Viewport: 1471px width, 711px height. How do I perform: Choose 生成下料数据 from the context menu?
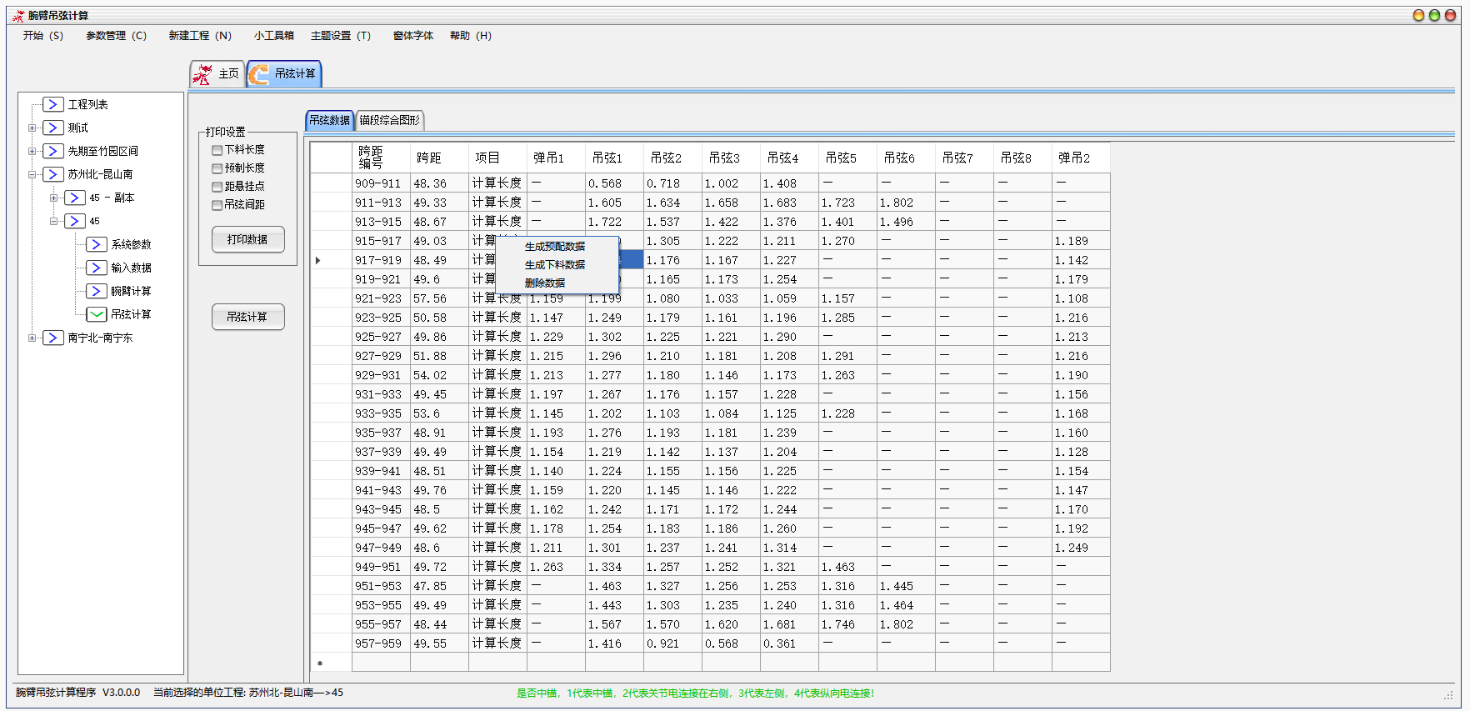555,265
